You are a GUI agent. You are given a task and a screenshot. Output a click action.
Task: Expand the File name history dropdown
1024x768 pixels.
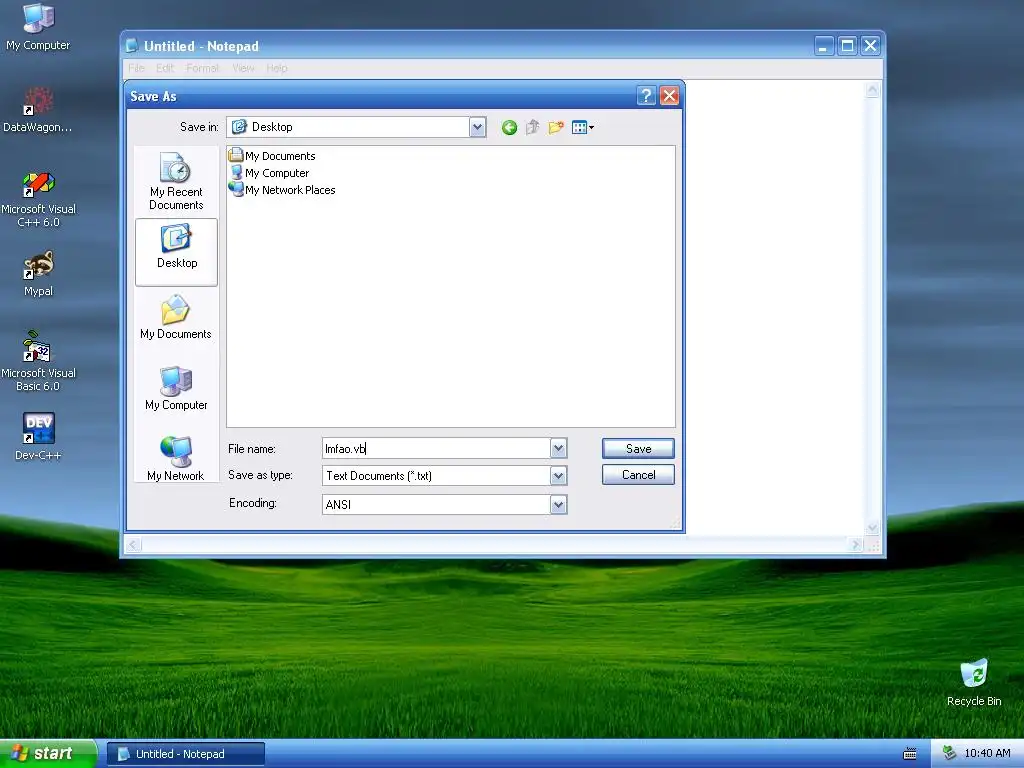[x=558, y=449]
